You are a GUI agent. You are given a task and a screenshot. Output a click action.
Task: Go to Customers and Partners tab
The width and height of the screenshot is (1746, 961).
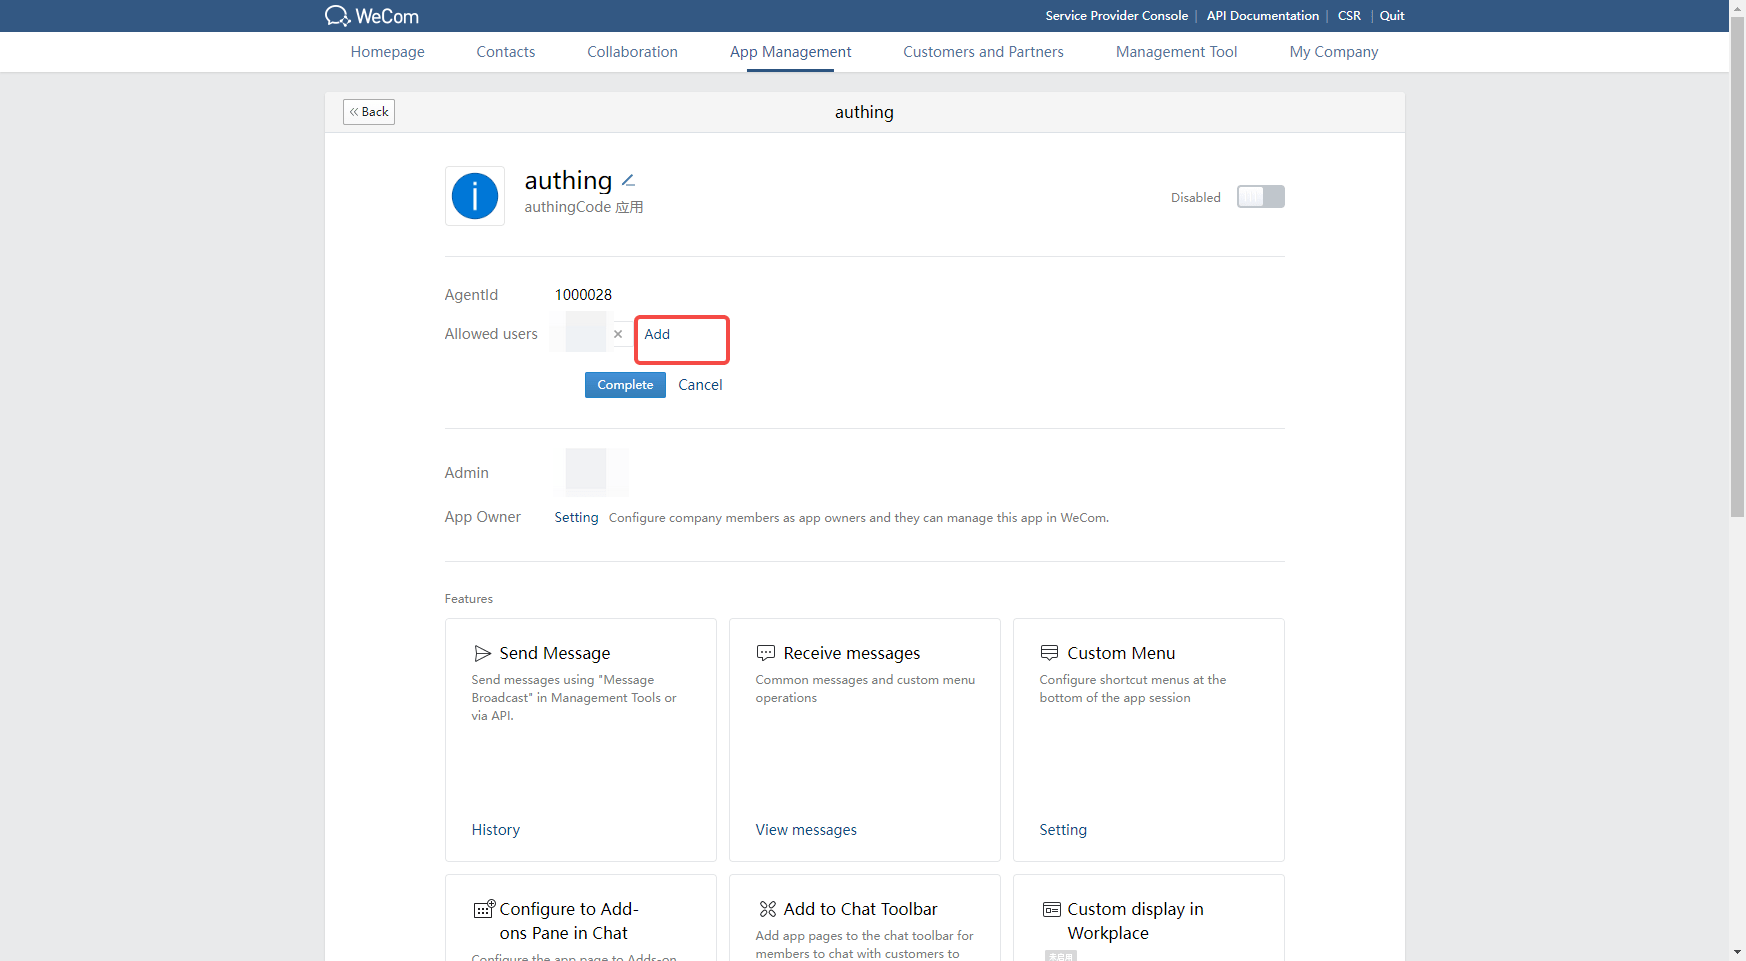(x=983, y=52)
